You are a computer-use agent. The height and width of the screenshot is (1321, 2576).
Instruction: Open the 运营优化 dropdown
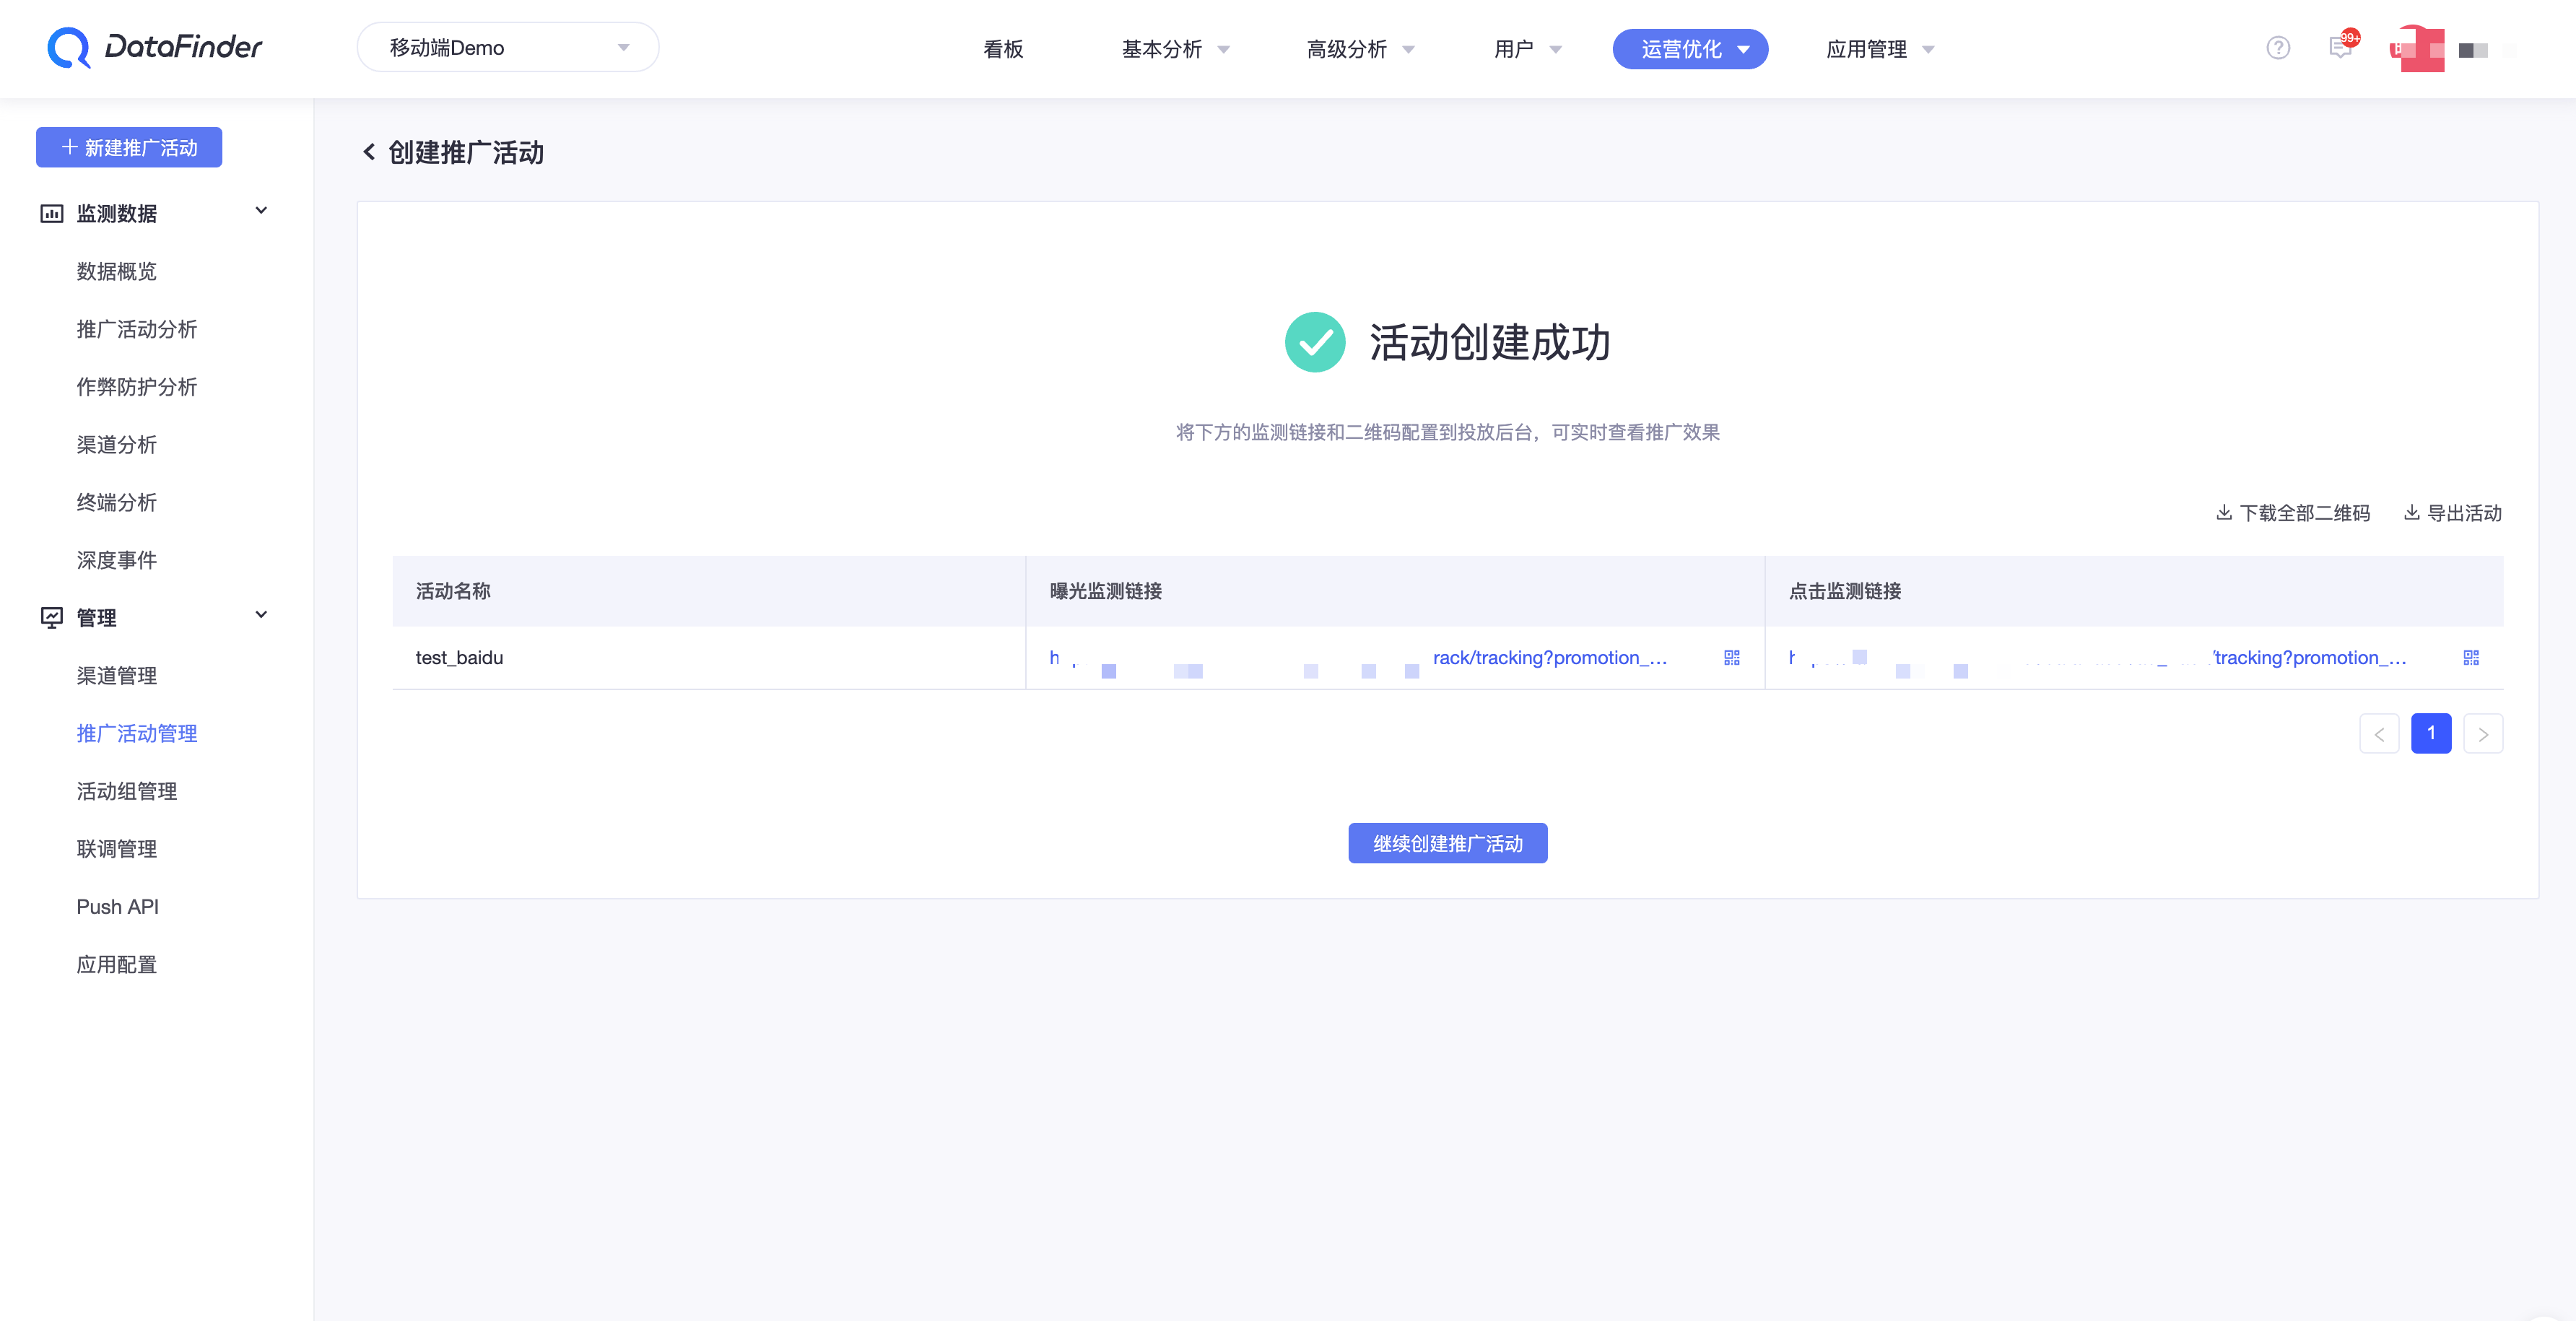tap(1690, 49)
